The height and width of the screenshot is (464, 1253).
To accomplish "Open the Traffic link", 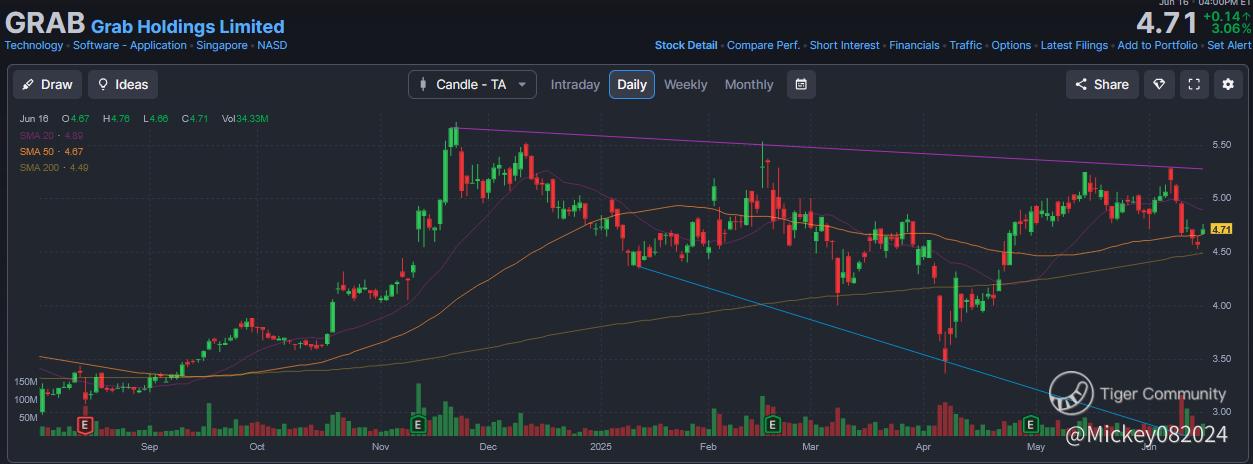I will tap(966, 45).
